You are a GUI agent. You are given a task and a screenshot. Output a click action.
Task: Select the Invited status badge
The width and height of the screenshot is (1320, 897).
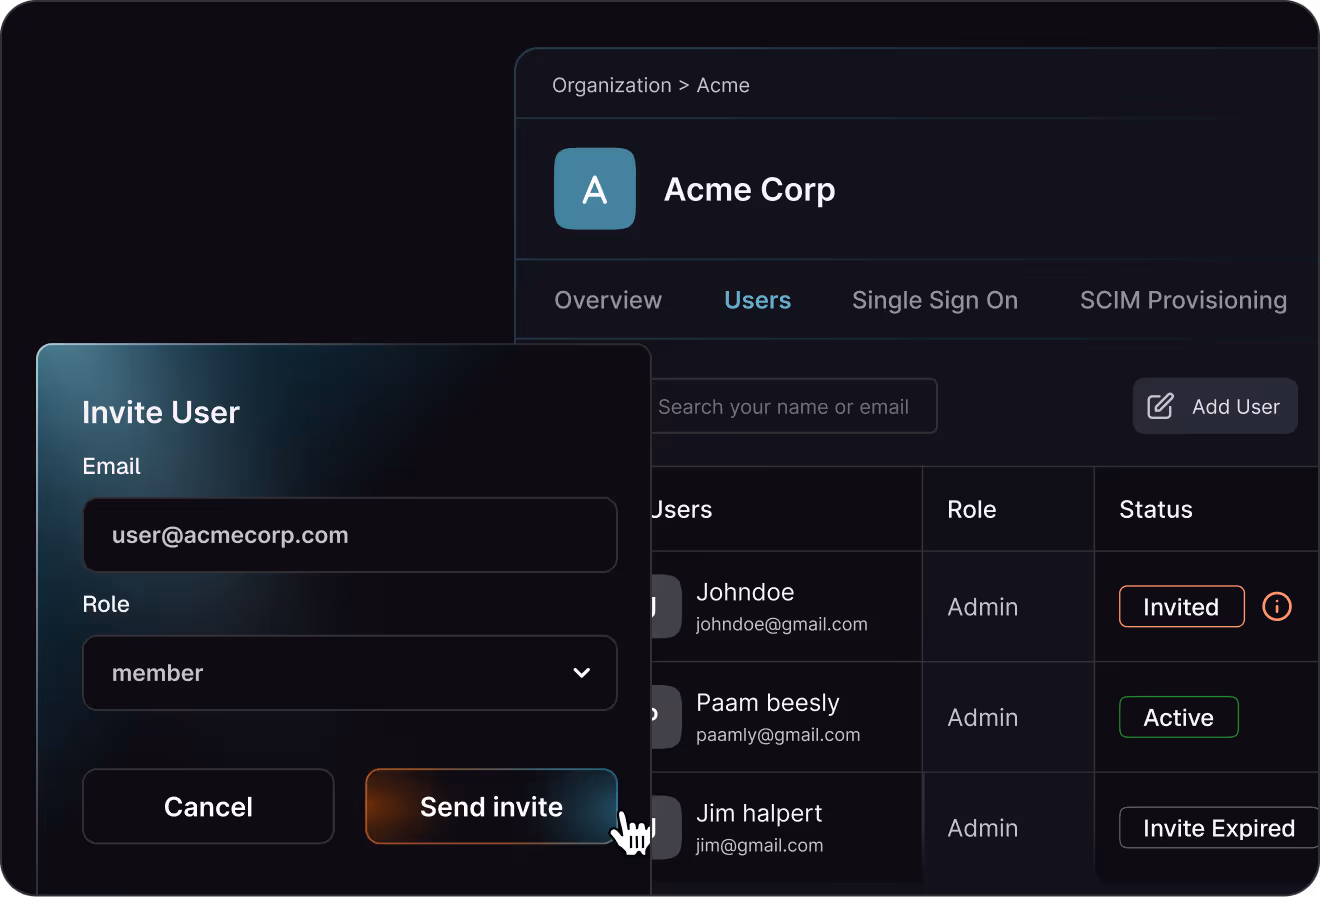tap(1181, 606)
